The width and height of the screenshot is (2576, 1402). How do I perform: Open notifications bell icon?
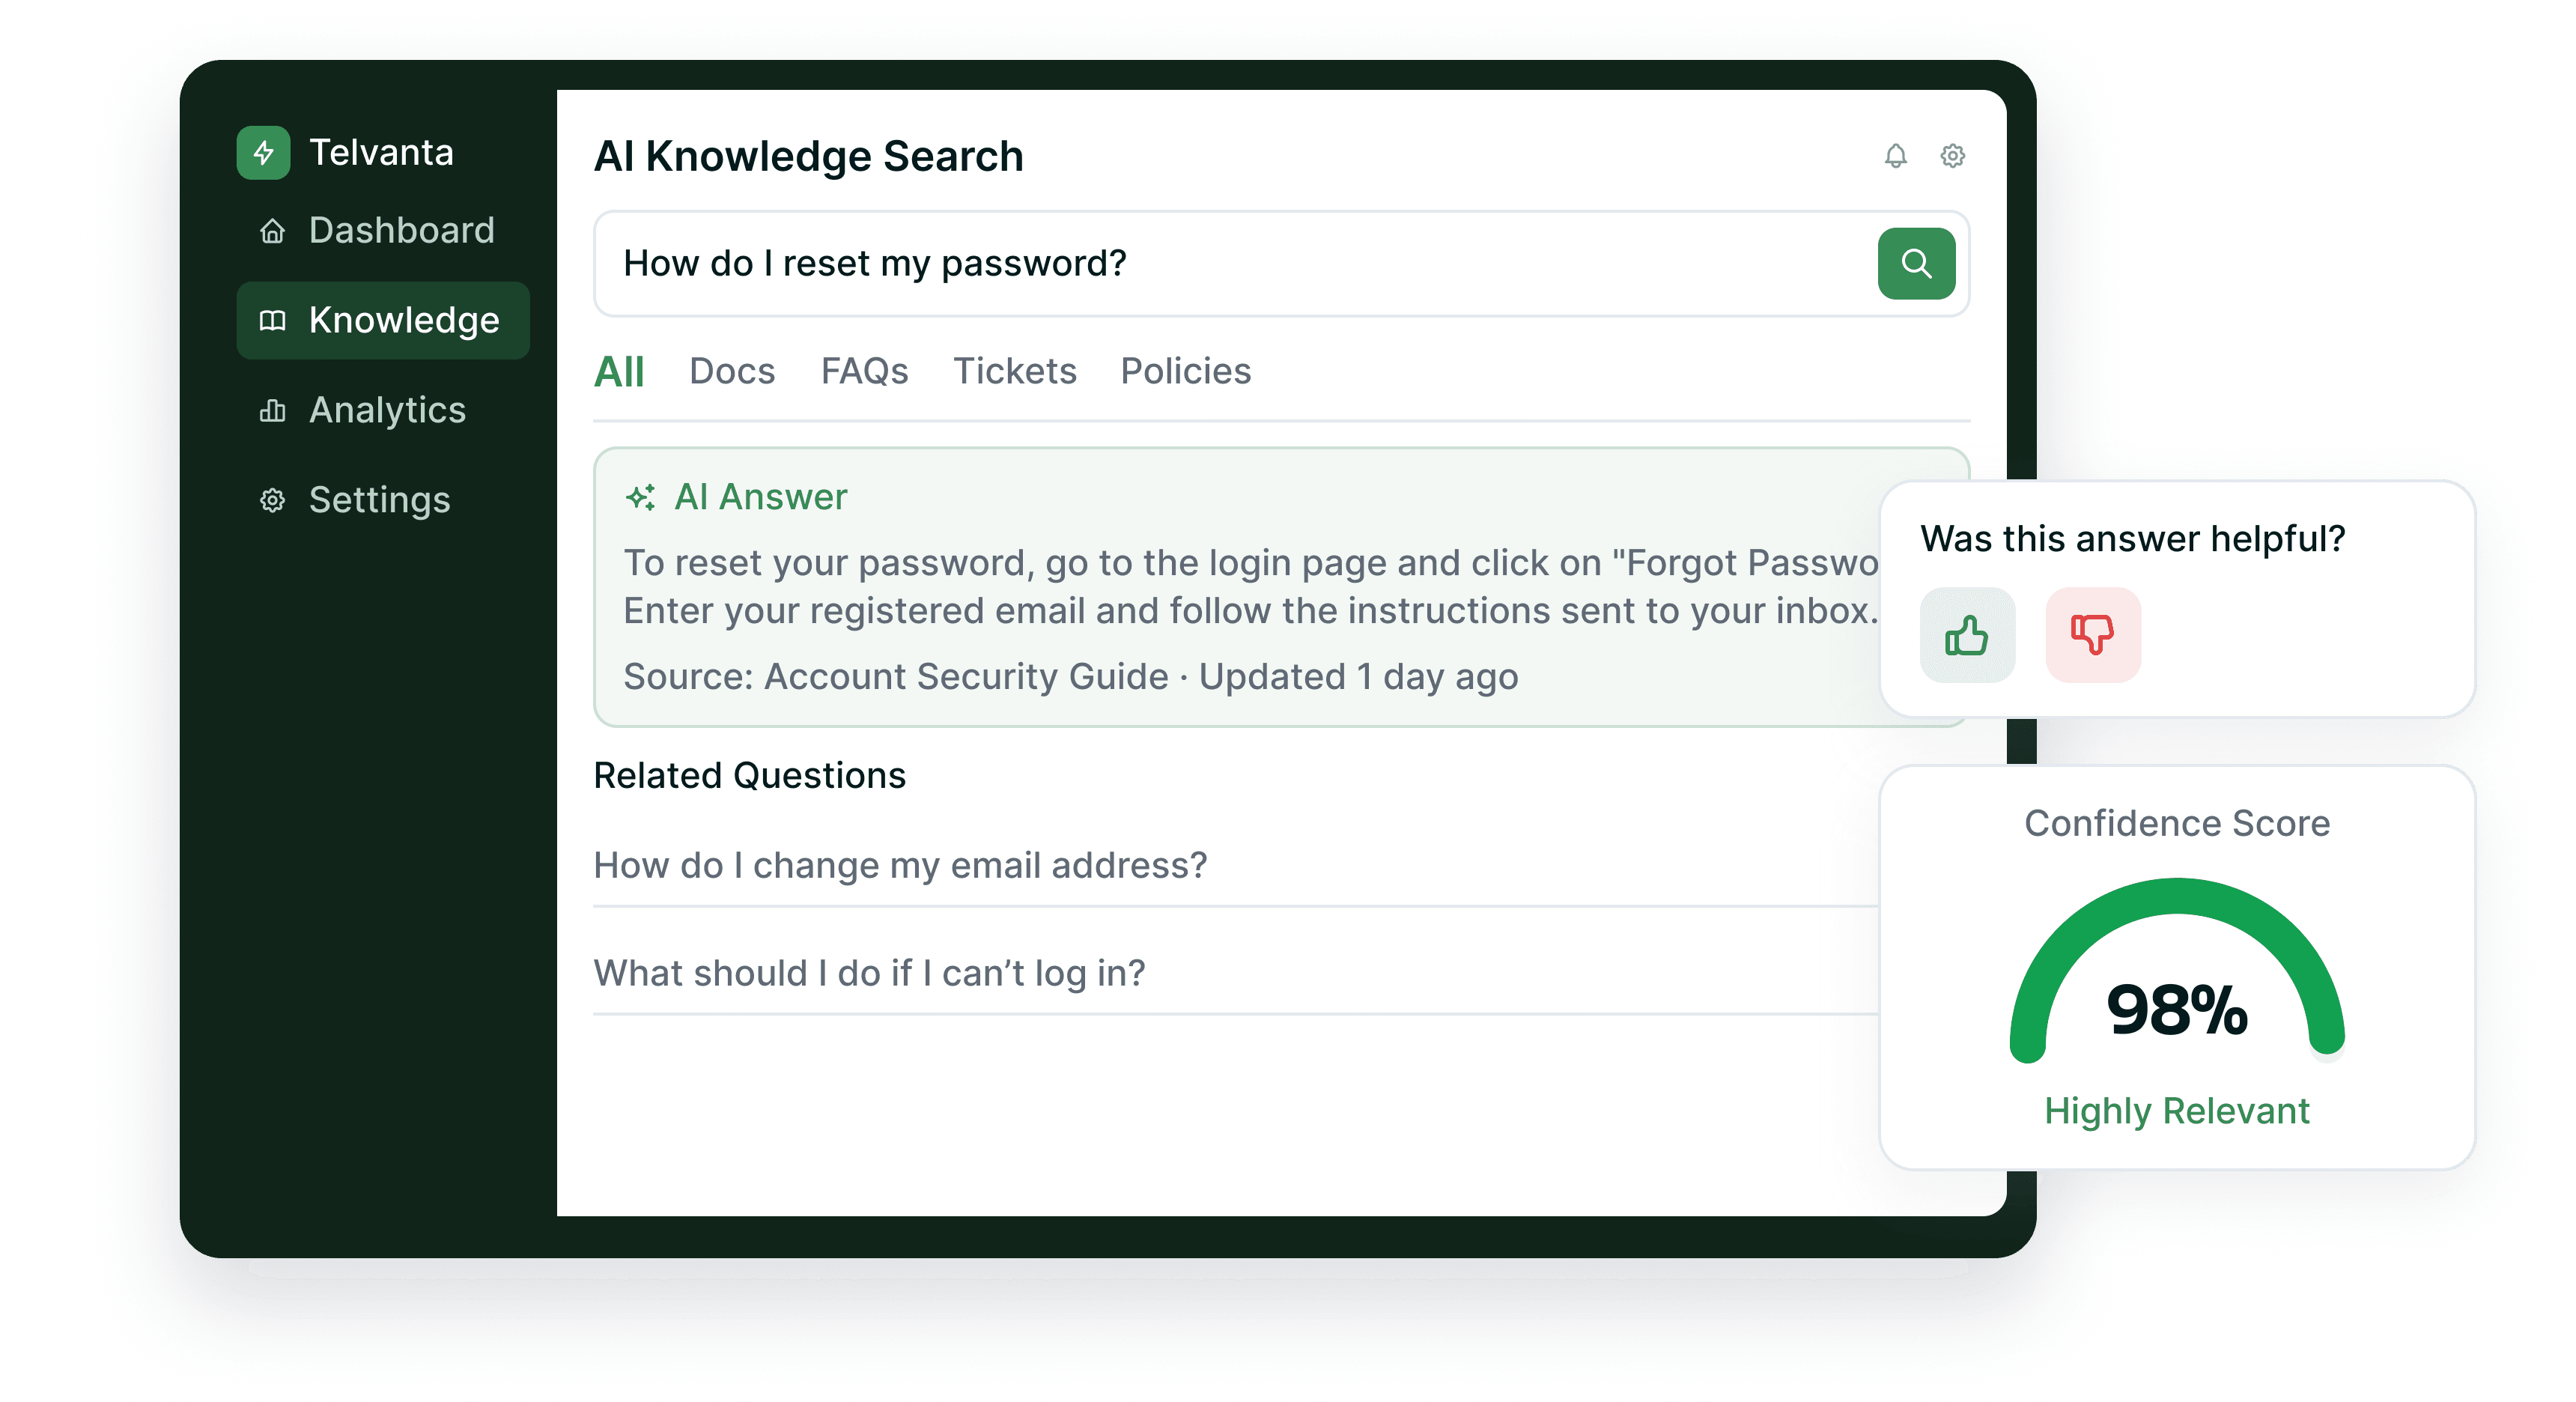pyautogui.click(x=1895, y=156)
